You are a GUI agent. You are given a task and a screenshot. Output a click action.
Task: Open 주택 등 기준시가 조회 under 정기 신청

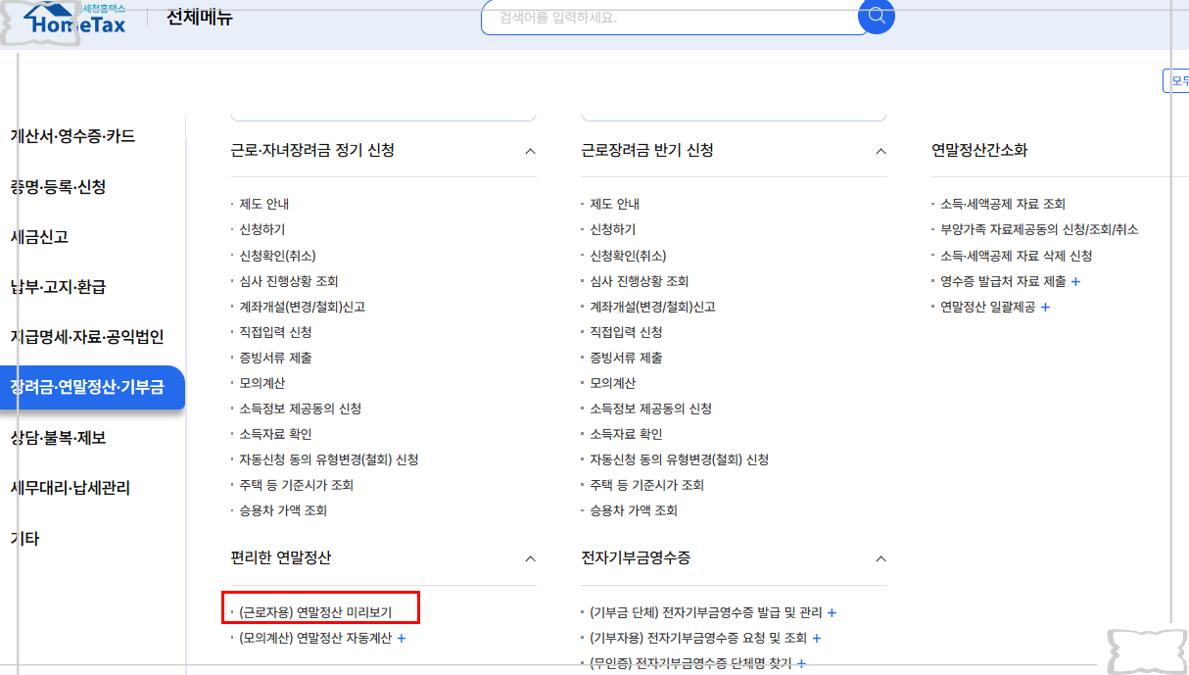296,485
